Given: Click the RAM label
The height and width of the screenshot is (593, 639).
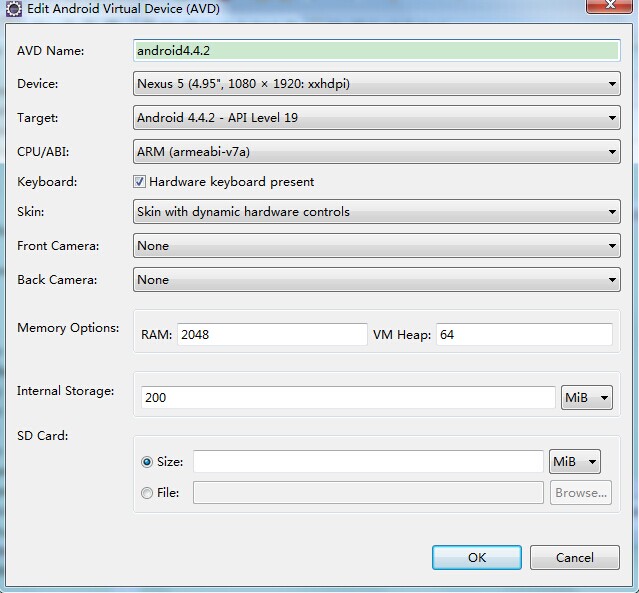Looking at the screenshot, I should point(156,335).
